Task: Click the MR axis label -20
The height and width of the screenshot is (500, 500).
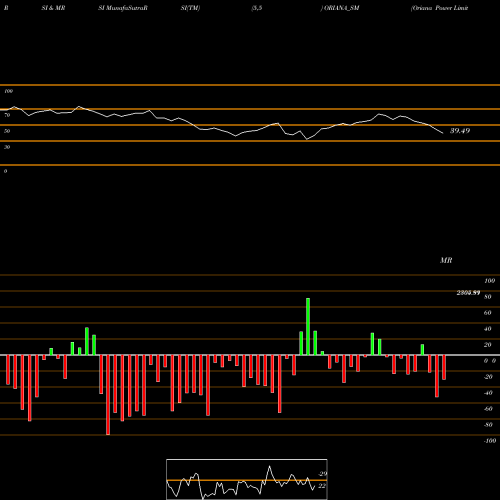Action: point(488,377)
